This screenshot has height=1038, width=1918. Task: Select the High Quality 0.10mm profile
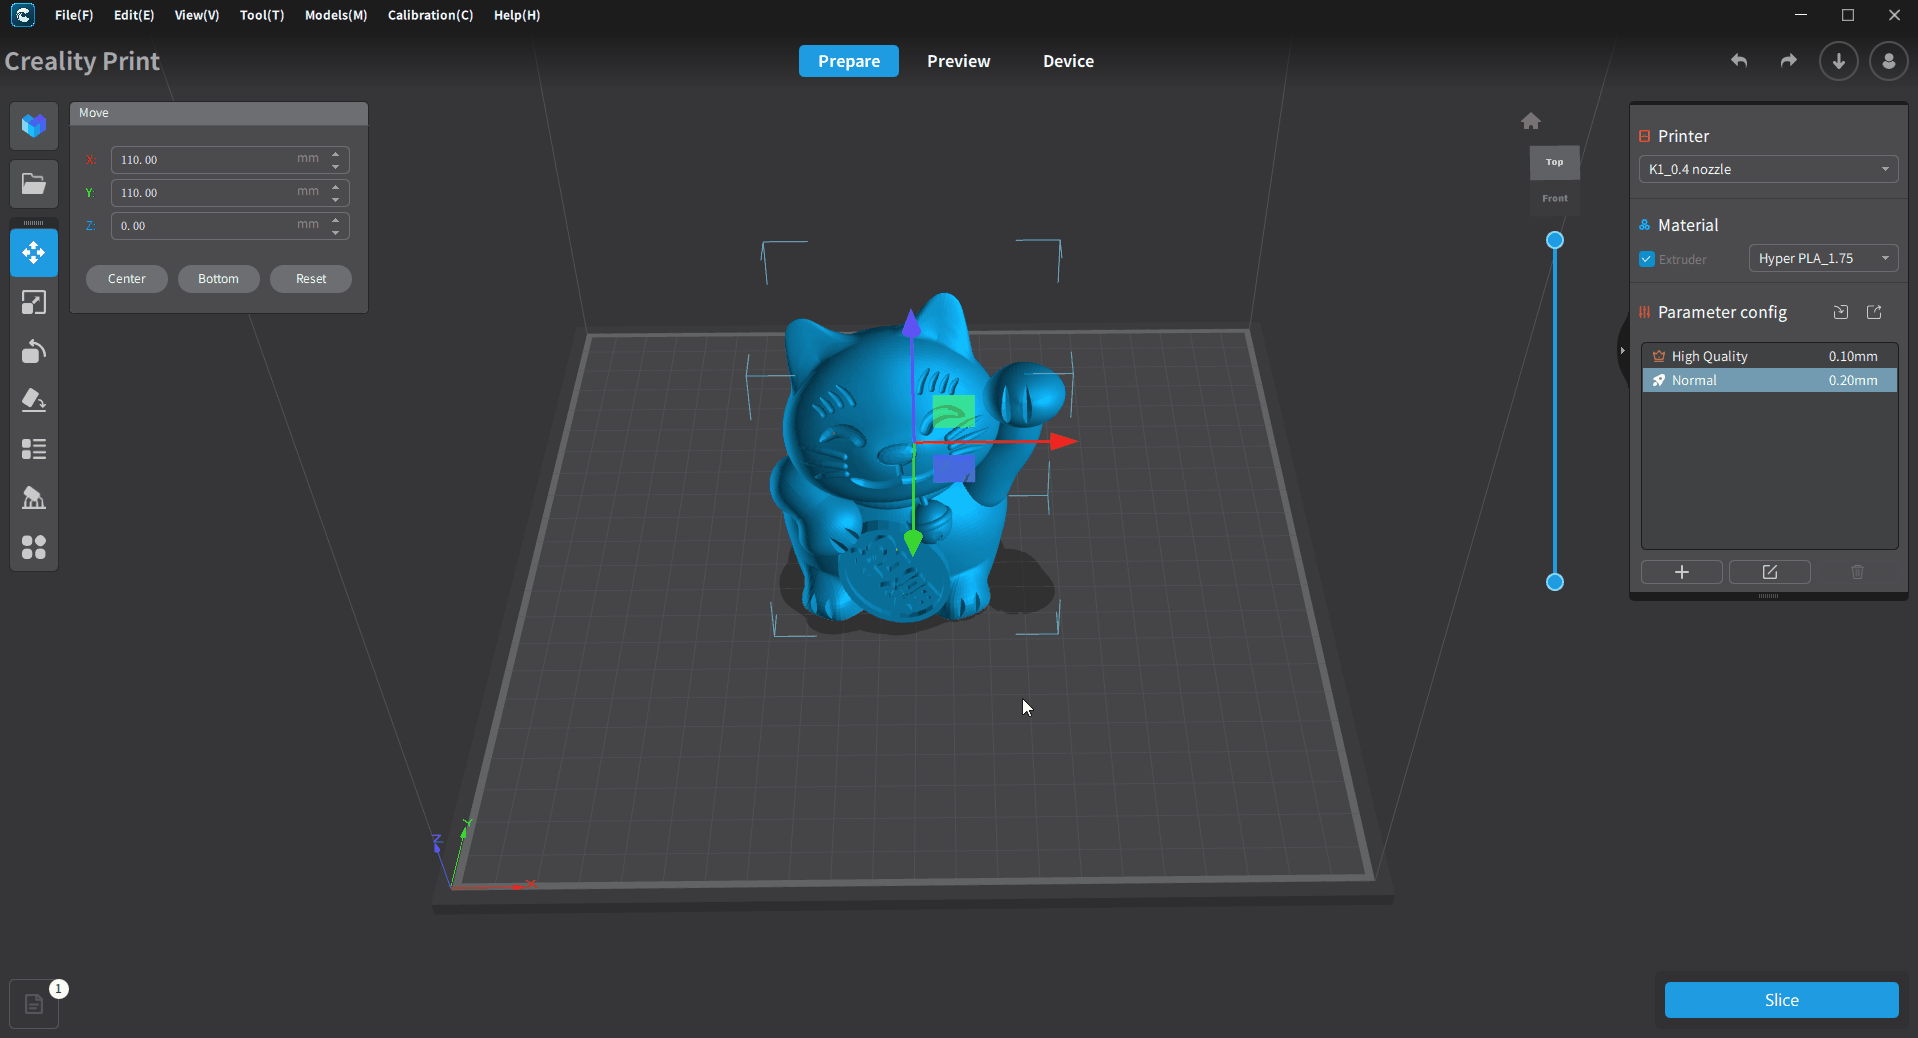[1768, 356]
